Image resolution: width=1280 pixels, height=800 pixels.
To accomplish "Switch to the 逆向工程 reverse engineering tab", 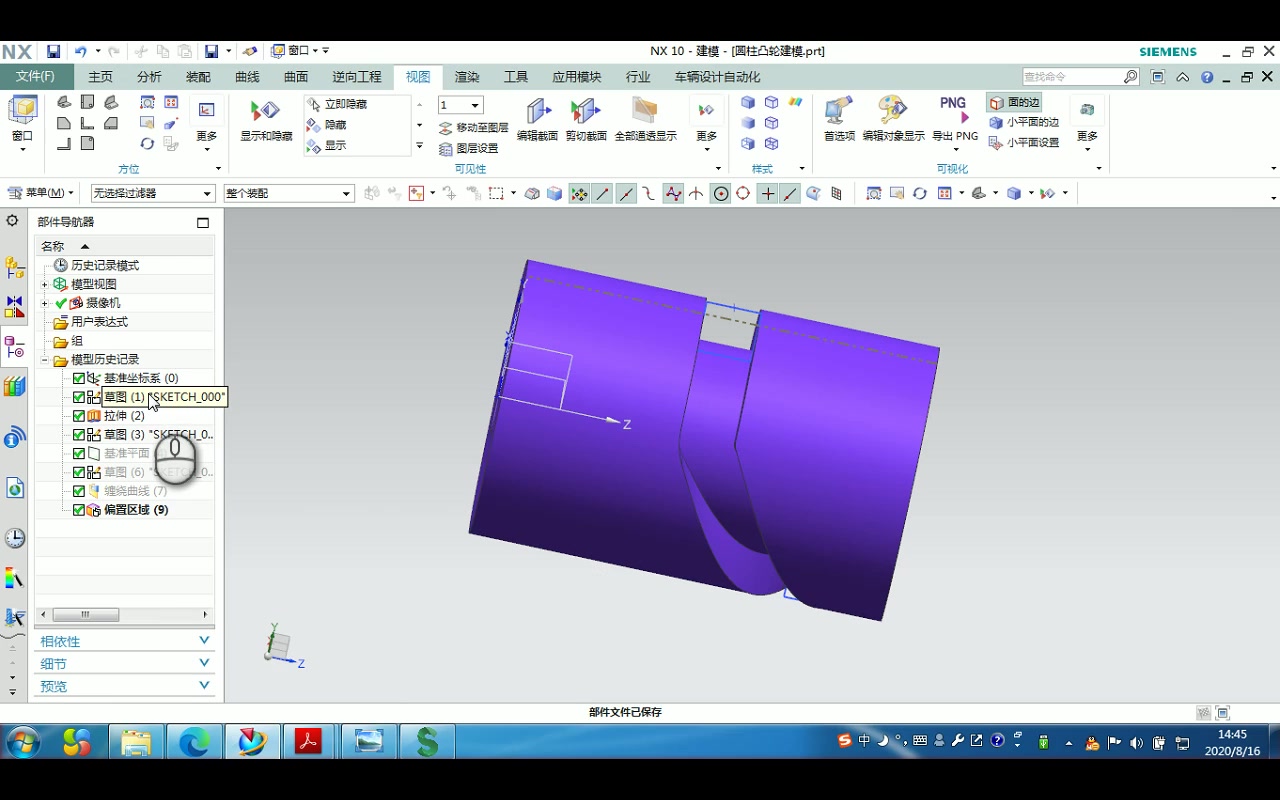I will [357, 77].
